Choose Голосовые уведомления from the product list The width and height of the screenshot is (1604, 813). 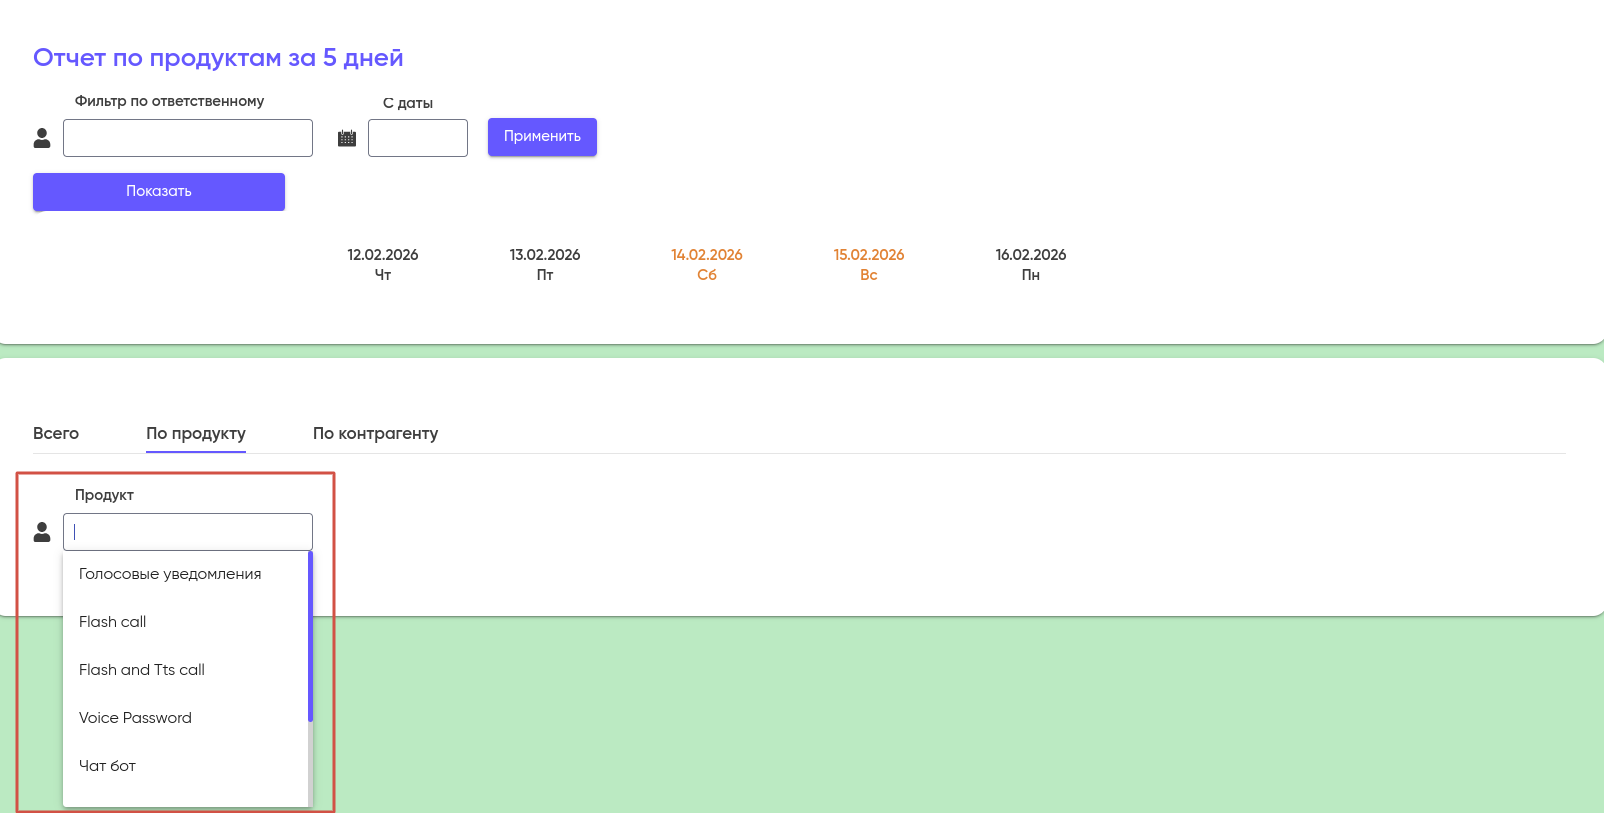(x=170, y=574)
